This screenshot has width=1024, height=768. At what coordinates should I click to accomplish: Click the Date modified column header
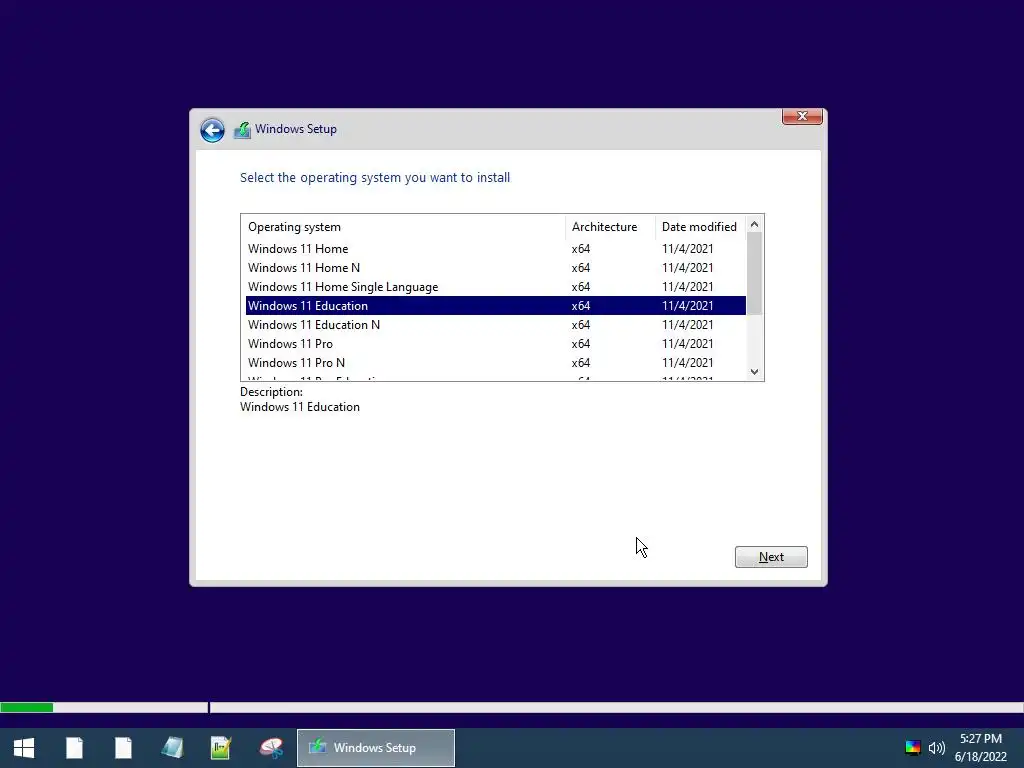(x=700, y=227)
